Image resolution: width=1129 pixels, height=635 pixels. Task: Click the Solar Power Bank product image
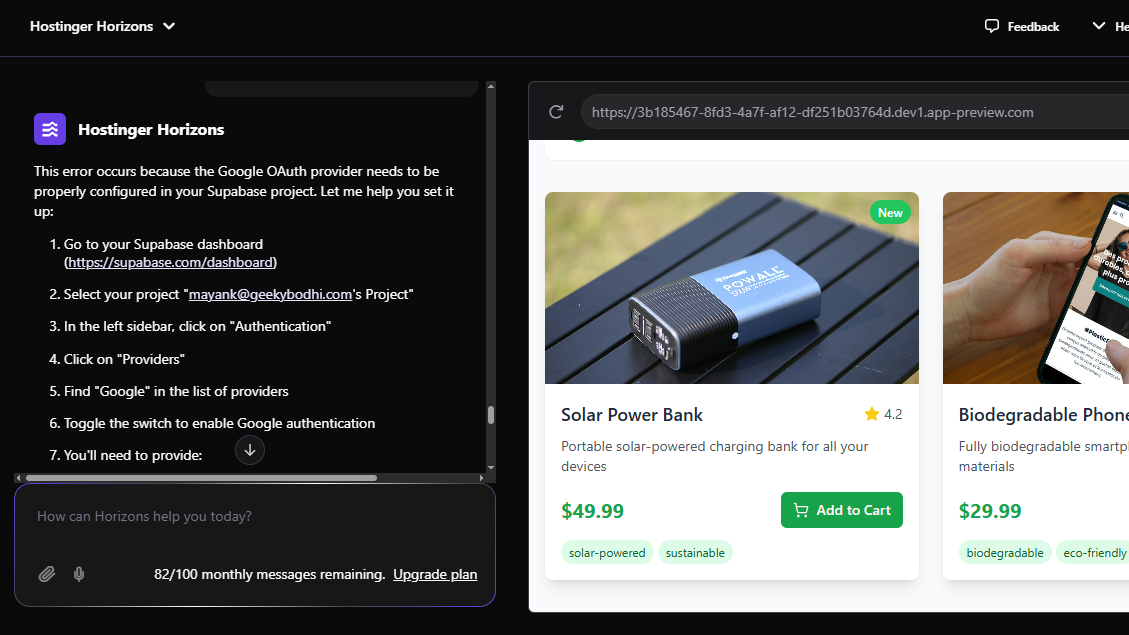point(731,287)
